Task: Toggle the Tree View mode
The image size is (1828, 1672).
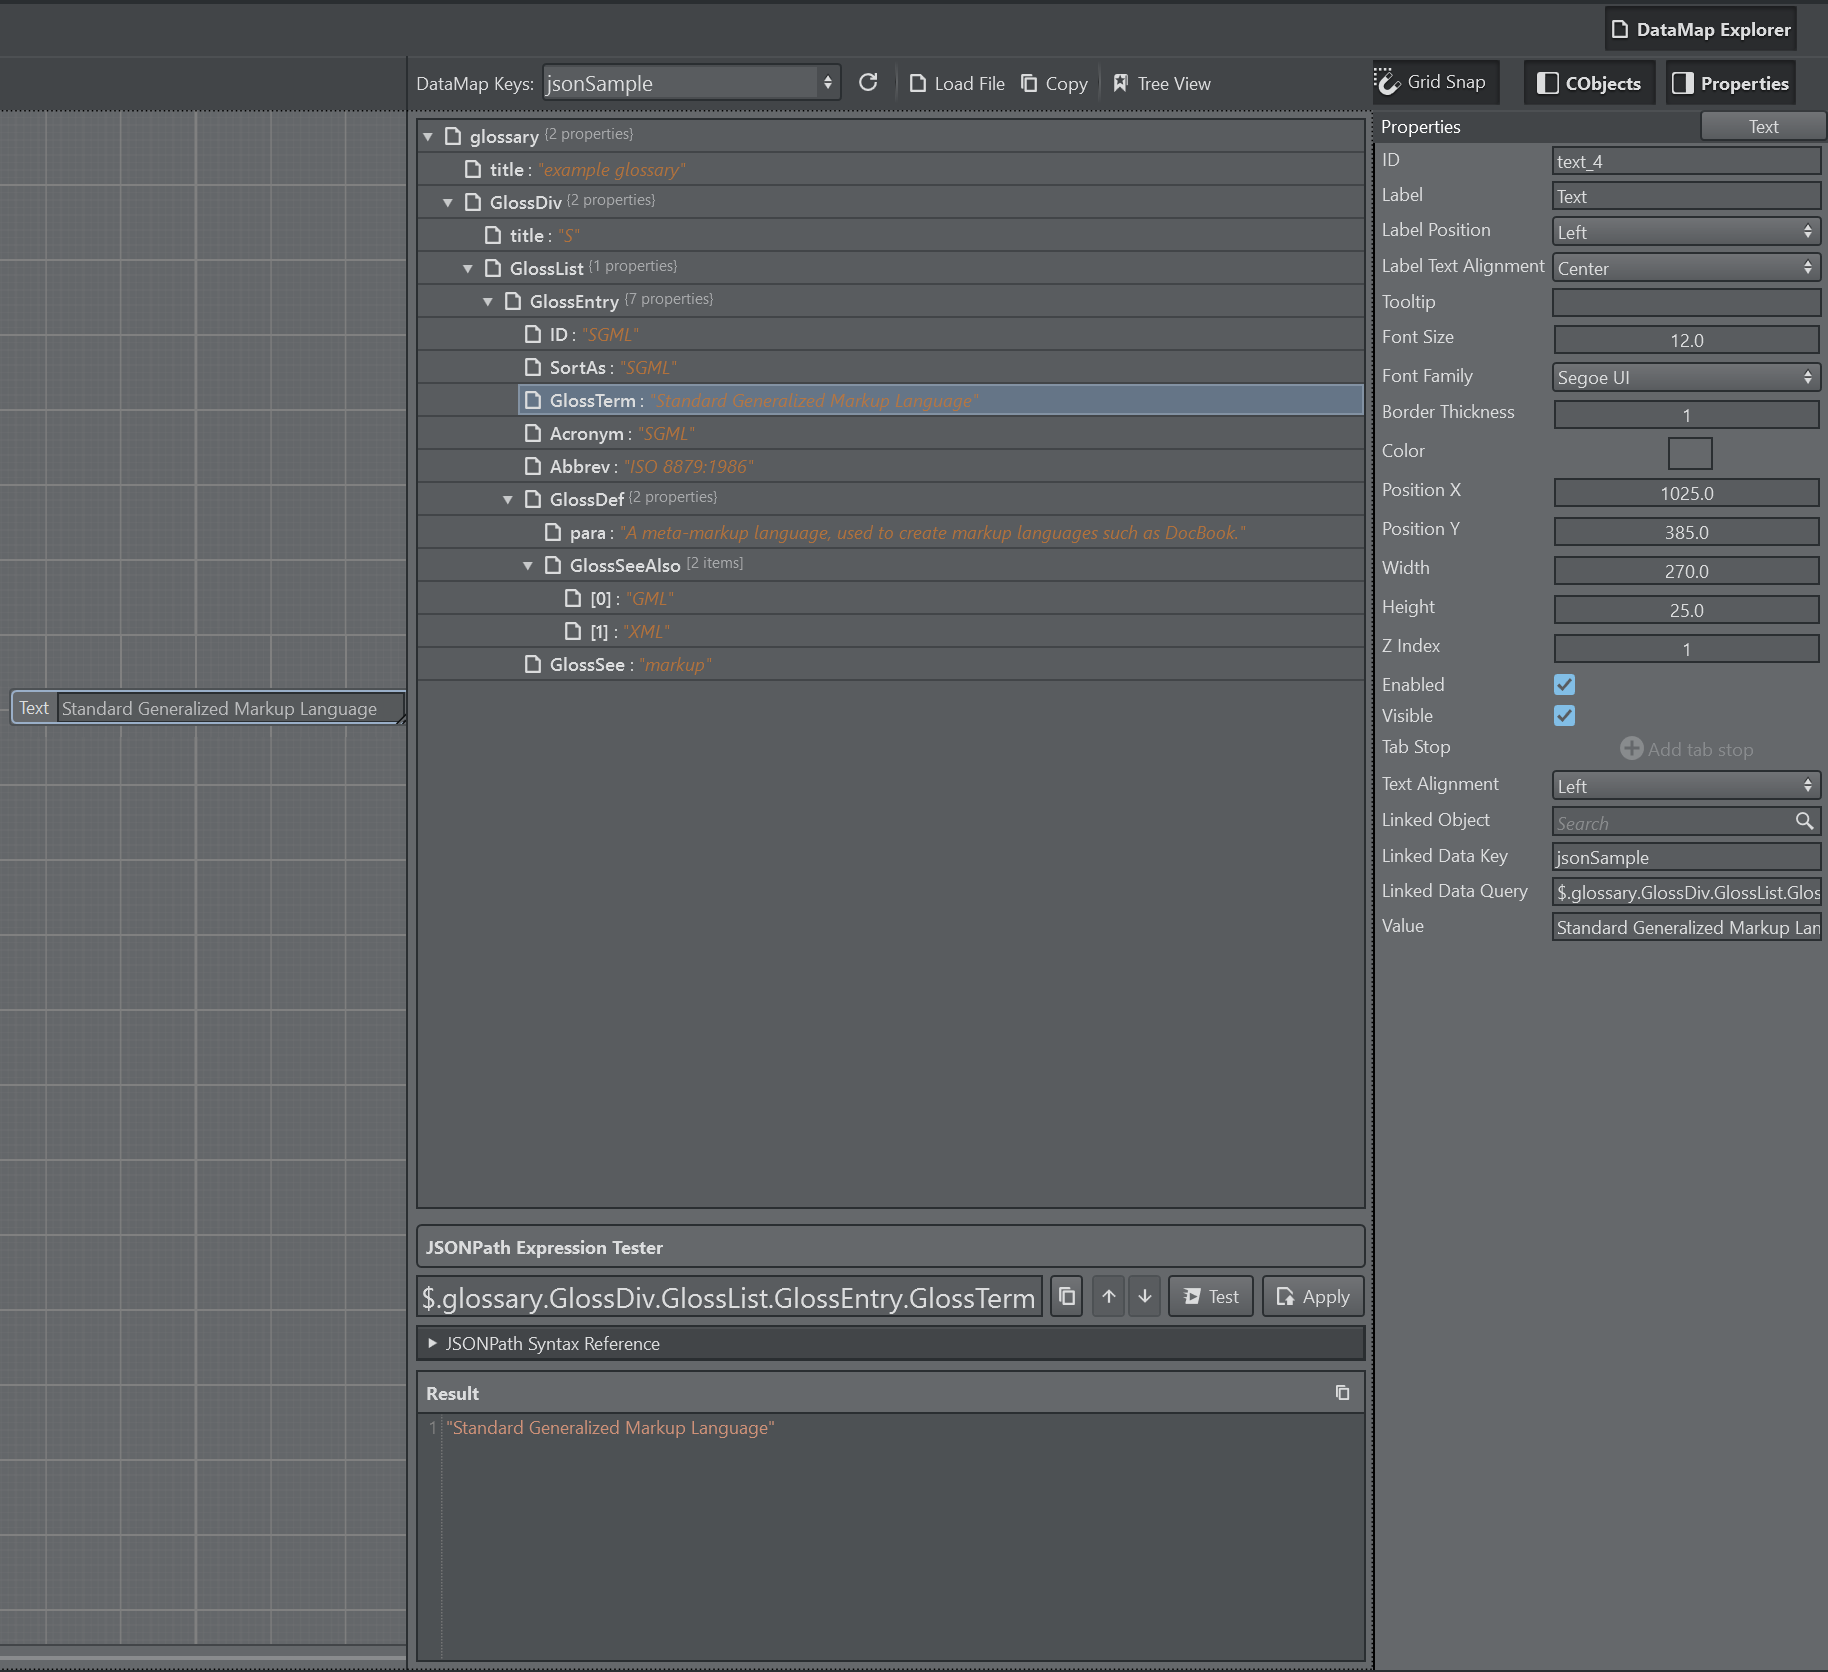Action: pos(1161,84)
